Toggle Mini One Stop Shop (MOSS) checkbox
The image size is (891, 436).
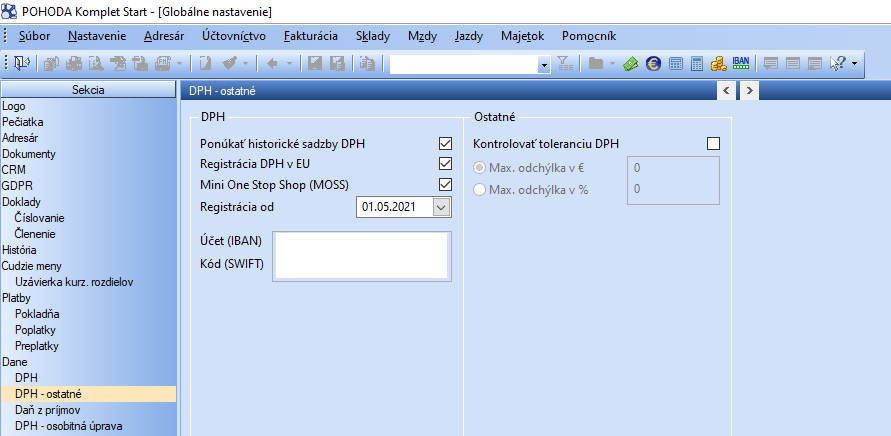(x=446, y=184)
